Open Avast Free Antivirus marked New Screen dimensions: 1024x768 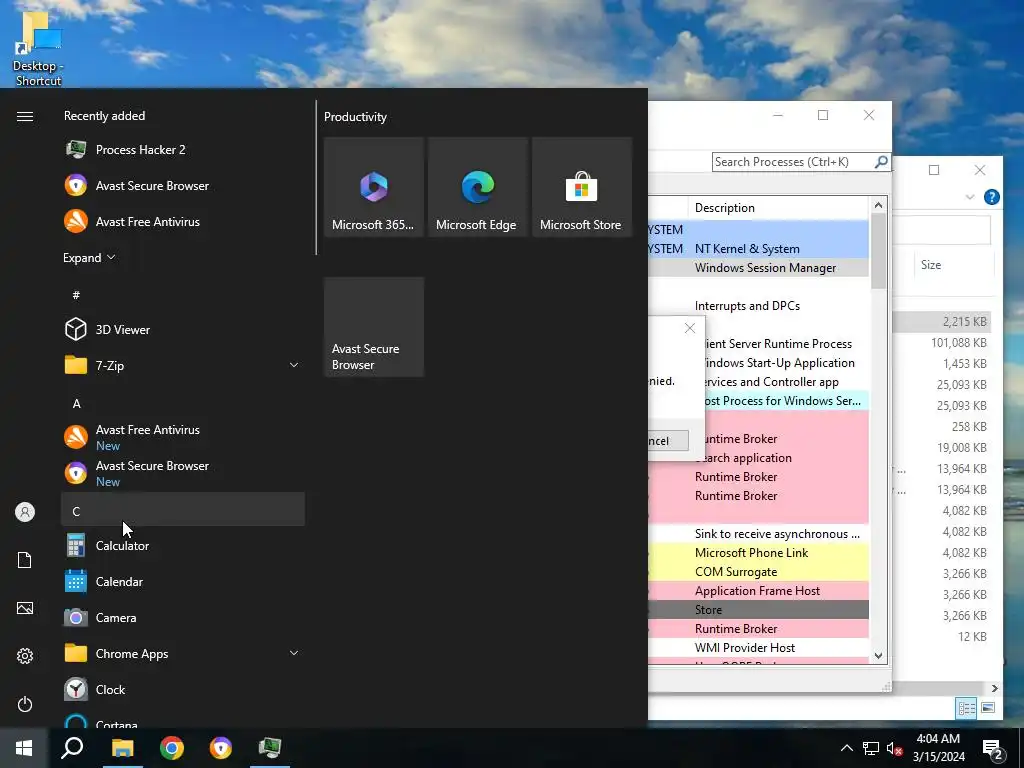183,437
